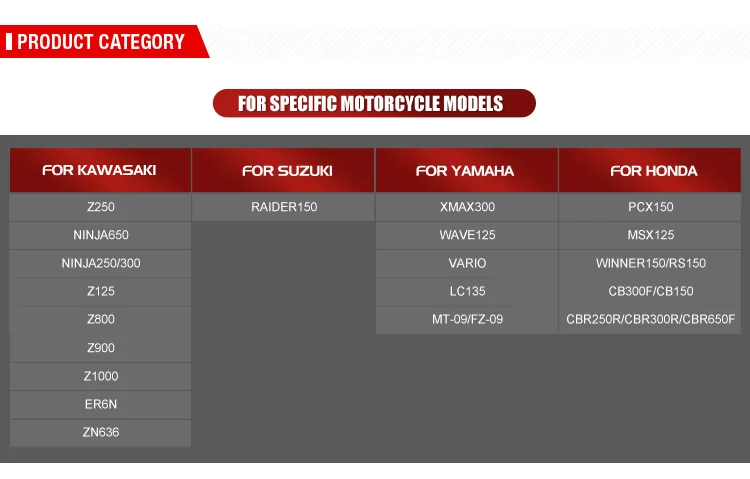Select the FOR YAMAHA column header
Screen dimensions: 750x479
(466, 171)
